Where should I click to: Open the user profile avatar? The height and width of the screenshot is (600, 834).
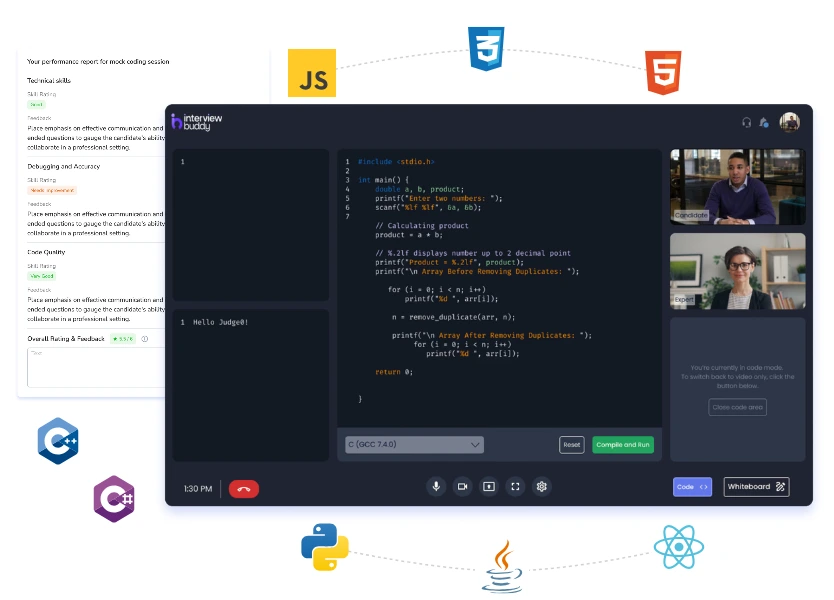(790, 122)
